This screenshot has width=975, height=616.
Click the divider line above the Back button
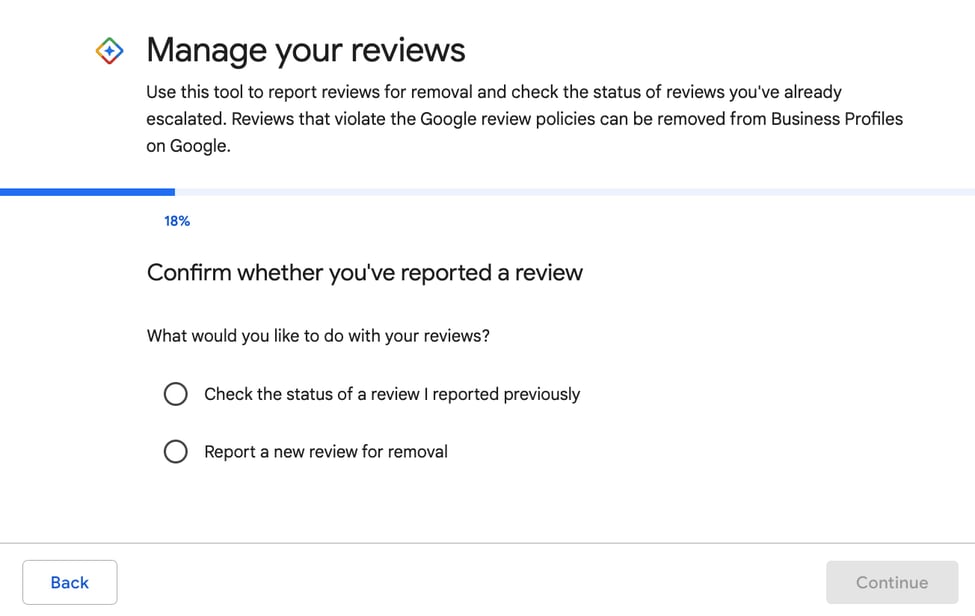[x=487, y=543]
